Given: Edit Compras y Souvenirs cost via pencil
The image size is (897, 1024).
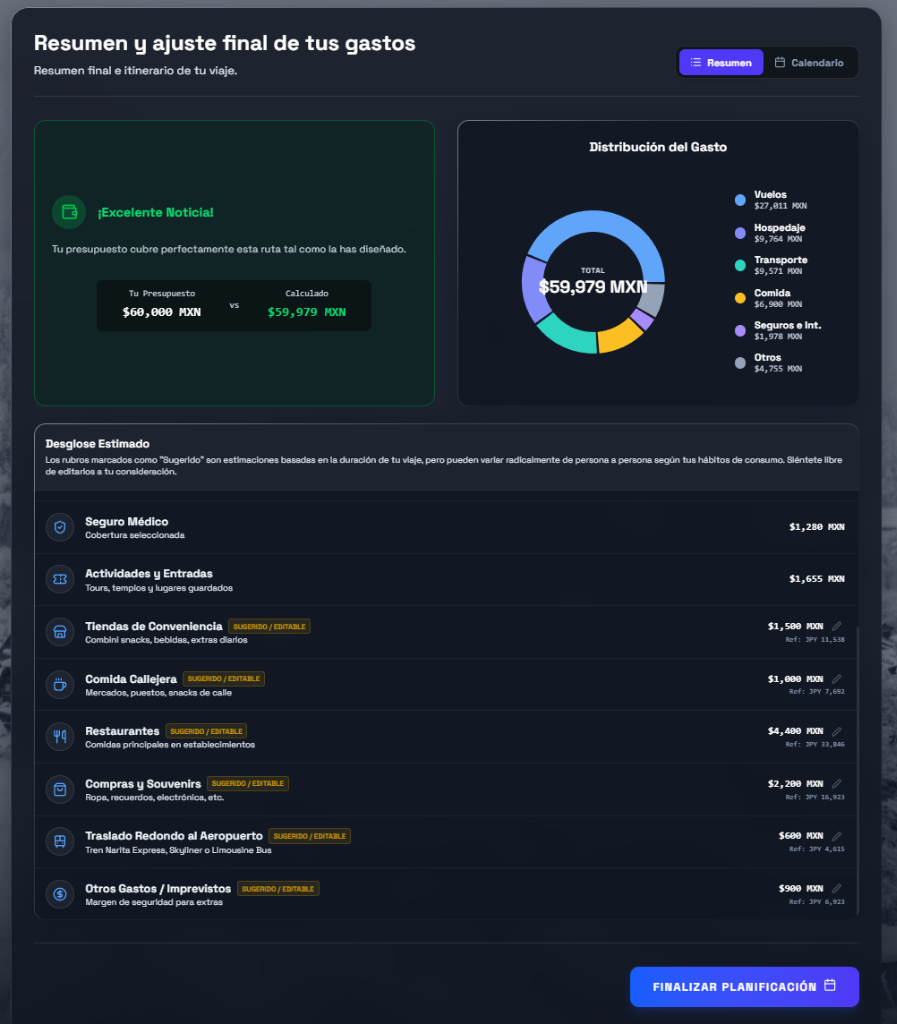Looking at the screenshot, I should click(837, 784).
